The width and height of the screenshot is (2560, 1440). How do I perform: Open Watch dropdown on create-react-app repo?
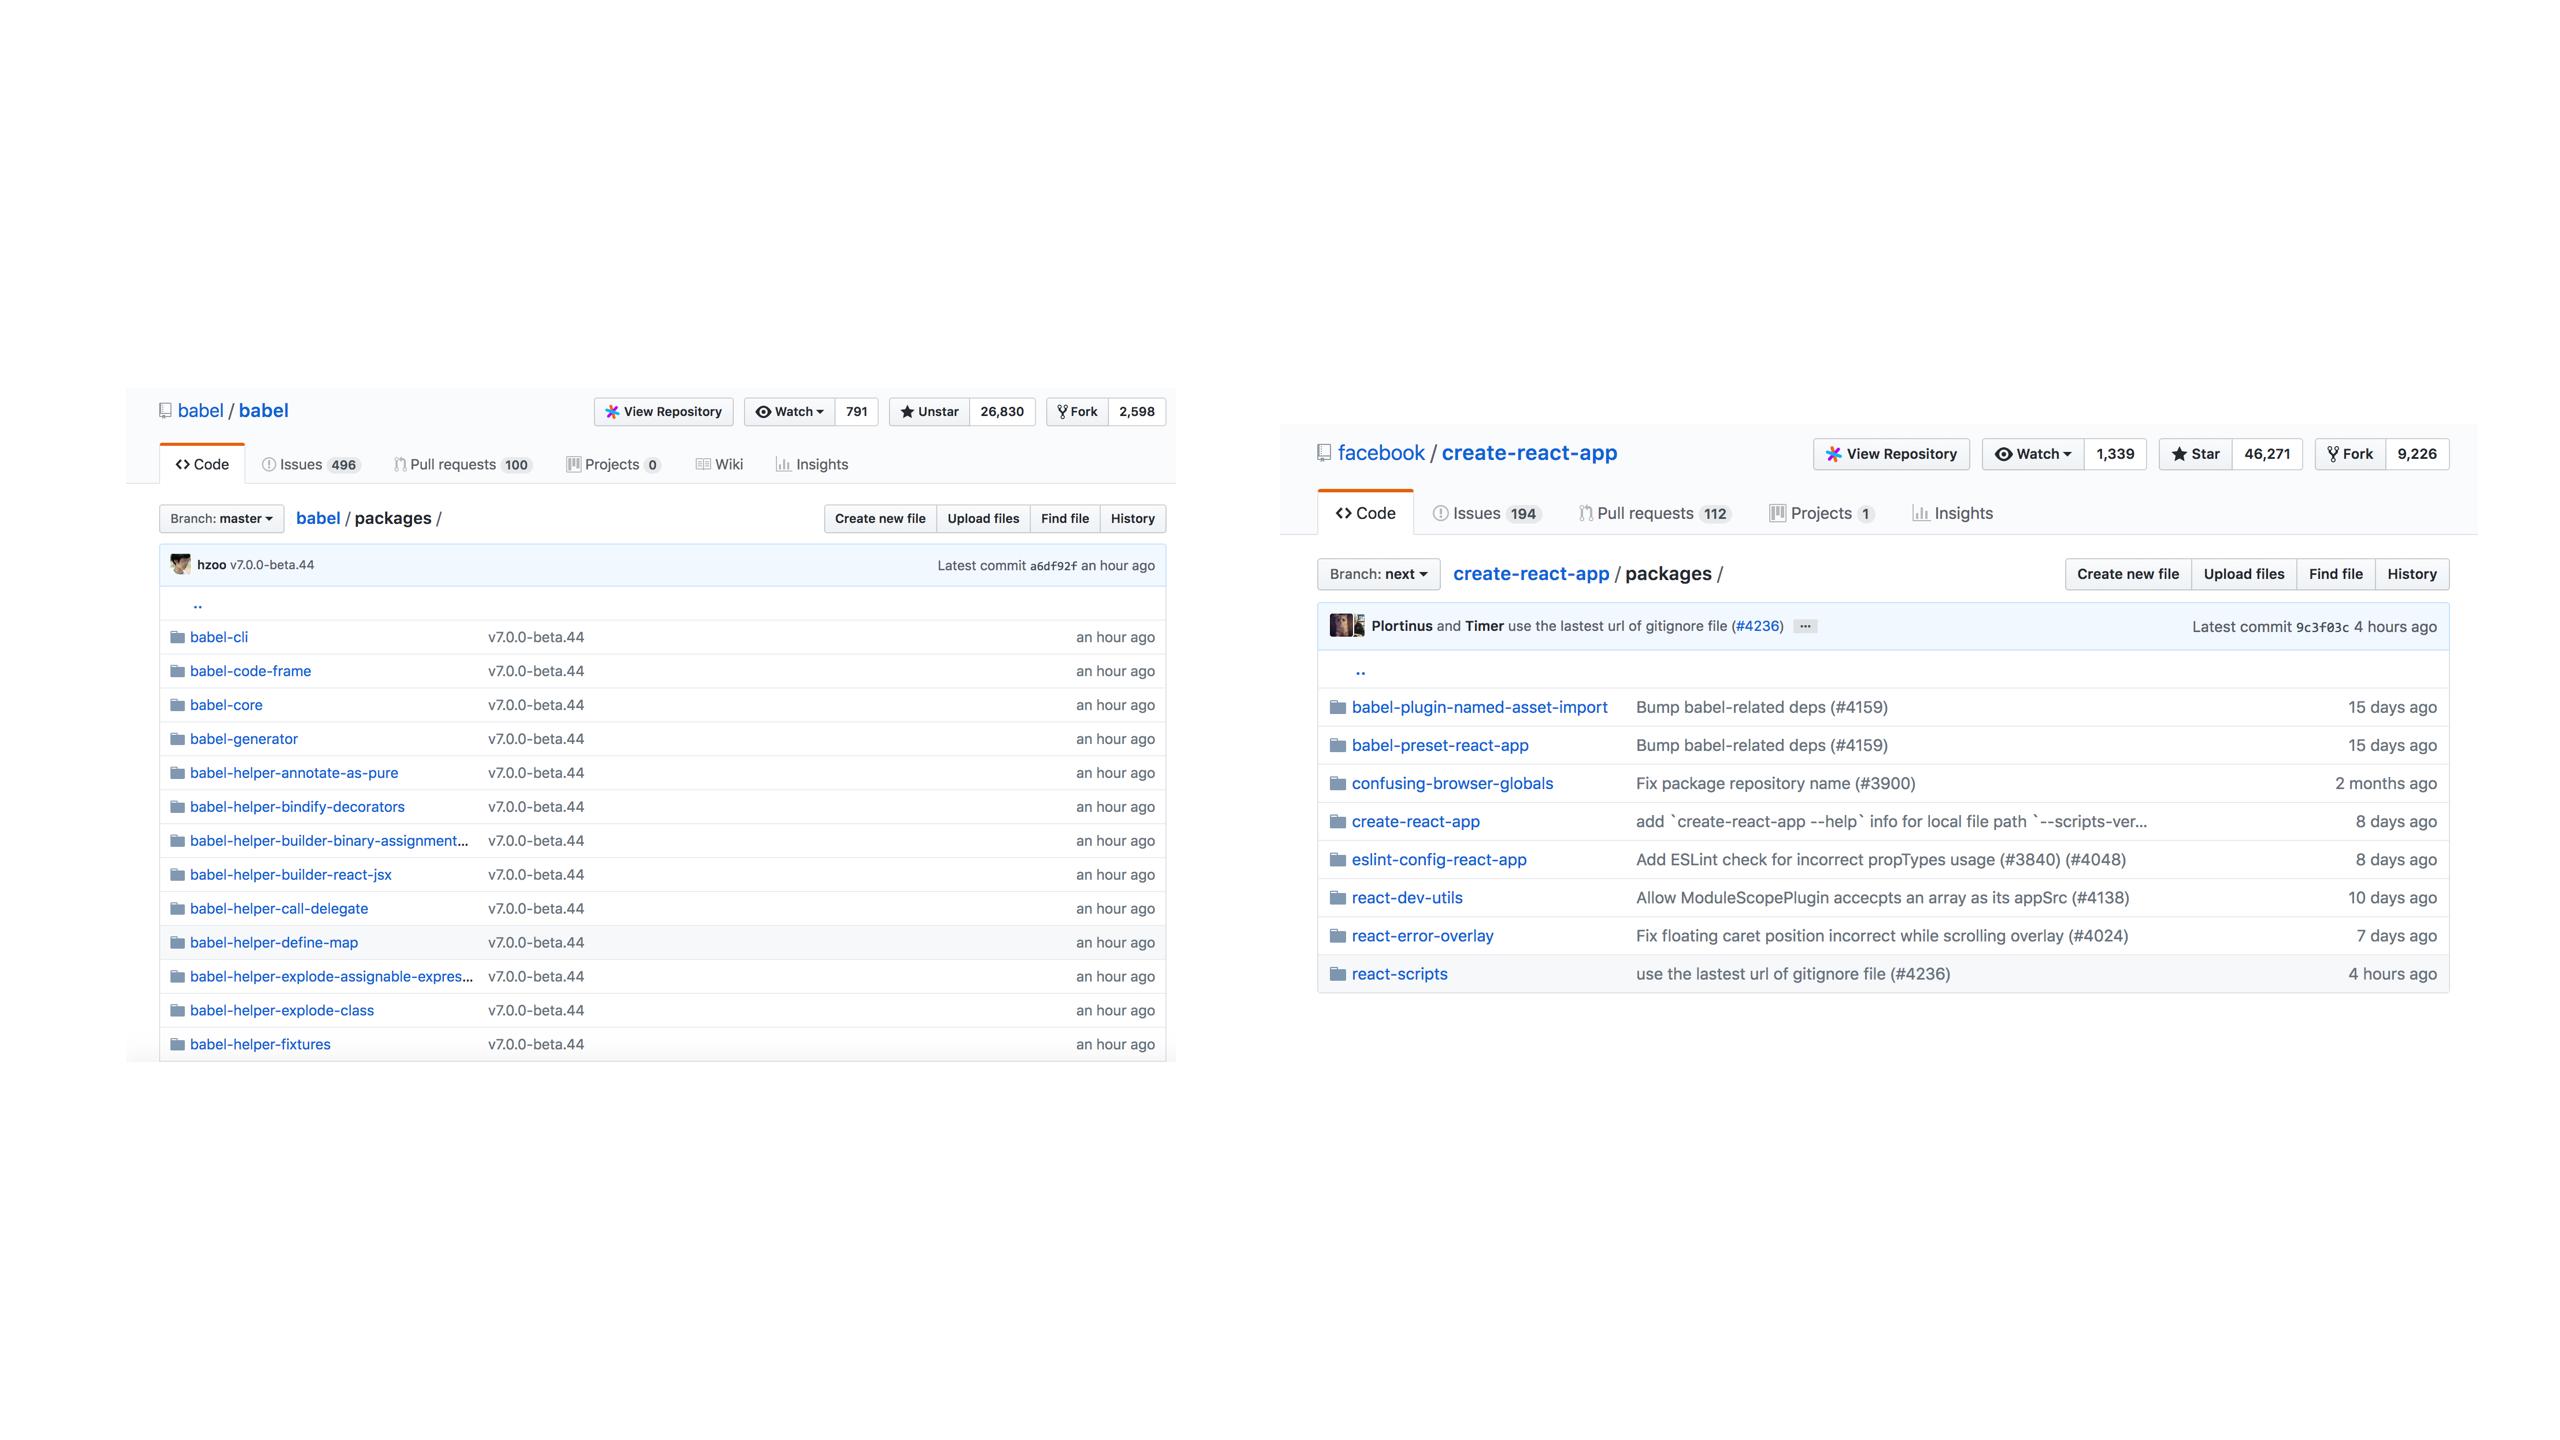2032,454
